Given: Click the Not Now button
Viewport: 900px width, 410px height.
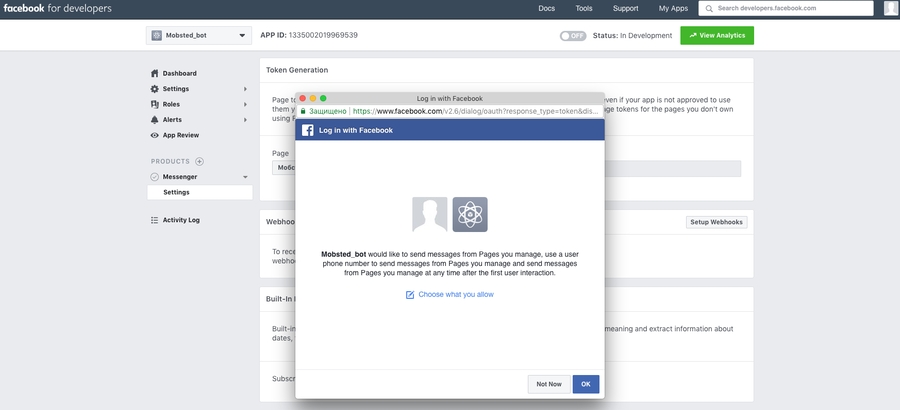Looking at the screenshot, I should (548, 384).
